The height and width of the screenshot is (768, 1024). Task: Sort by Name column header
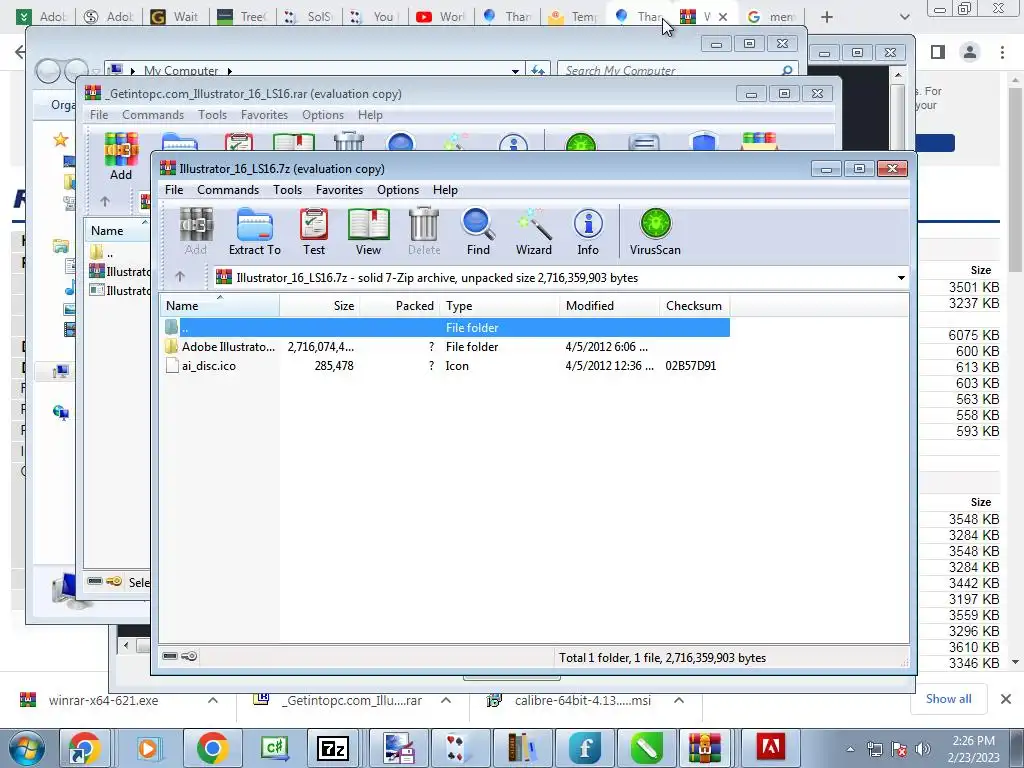pos(219,306)
